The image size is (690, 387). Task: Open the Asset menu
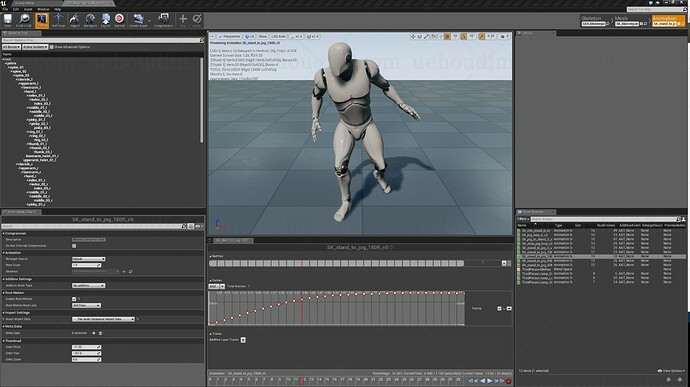coord(28,9)
